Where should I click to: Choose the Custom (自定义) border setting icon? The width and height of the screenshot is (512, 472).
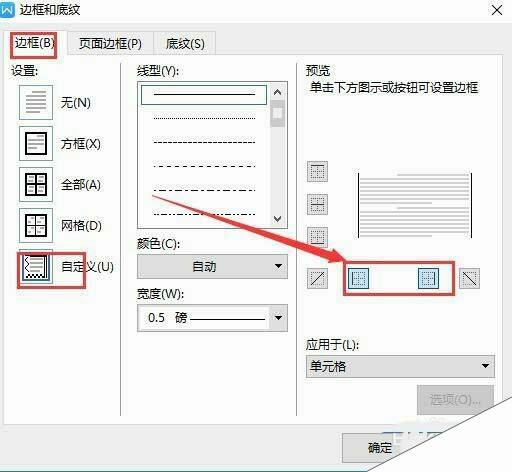36,266
